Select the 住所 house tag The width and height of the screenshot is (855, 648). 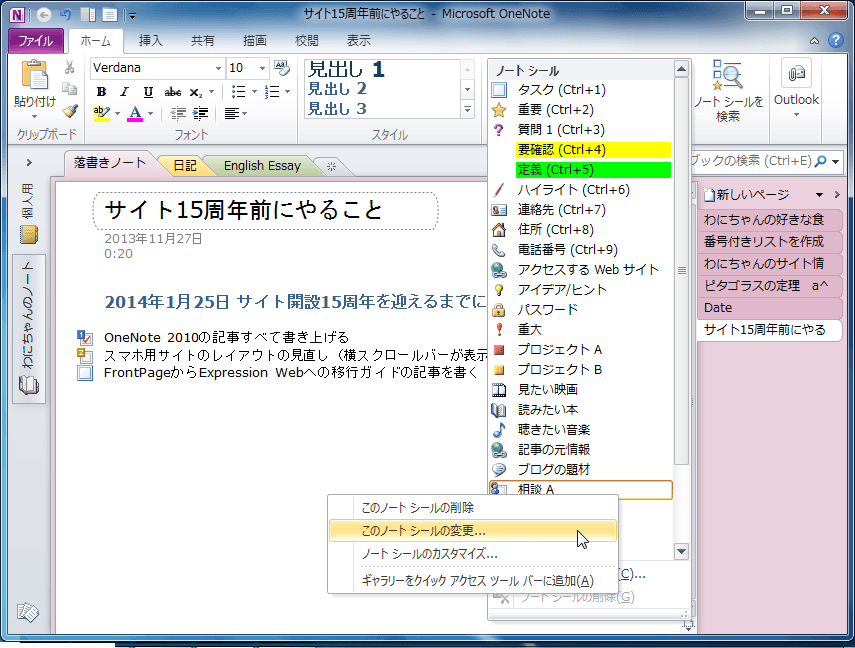point(581,230)
